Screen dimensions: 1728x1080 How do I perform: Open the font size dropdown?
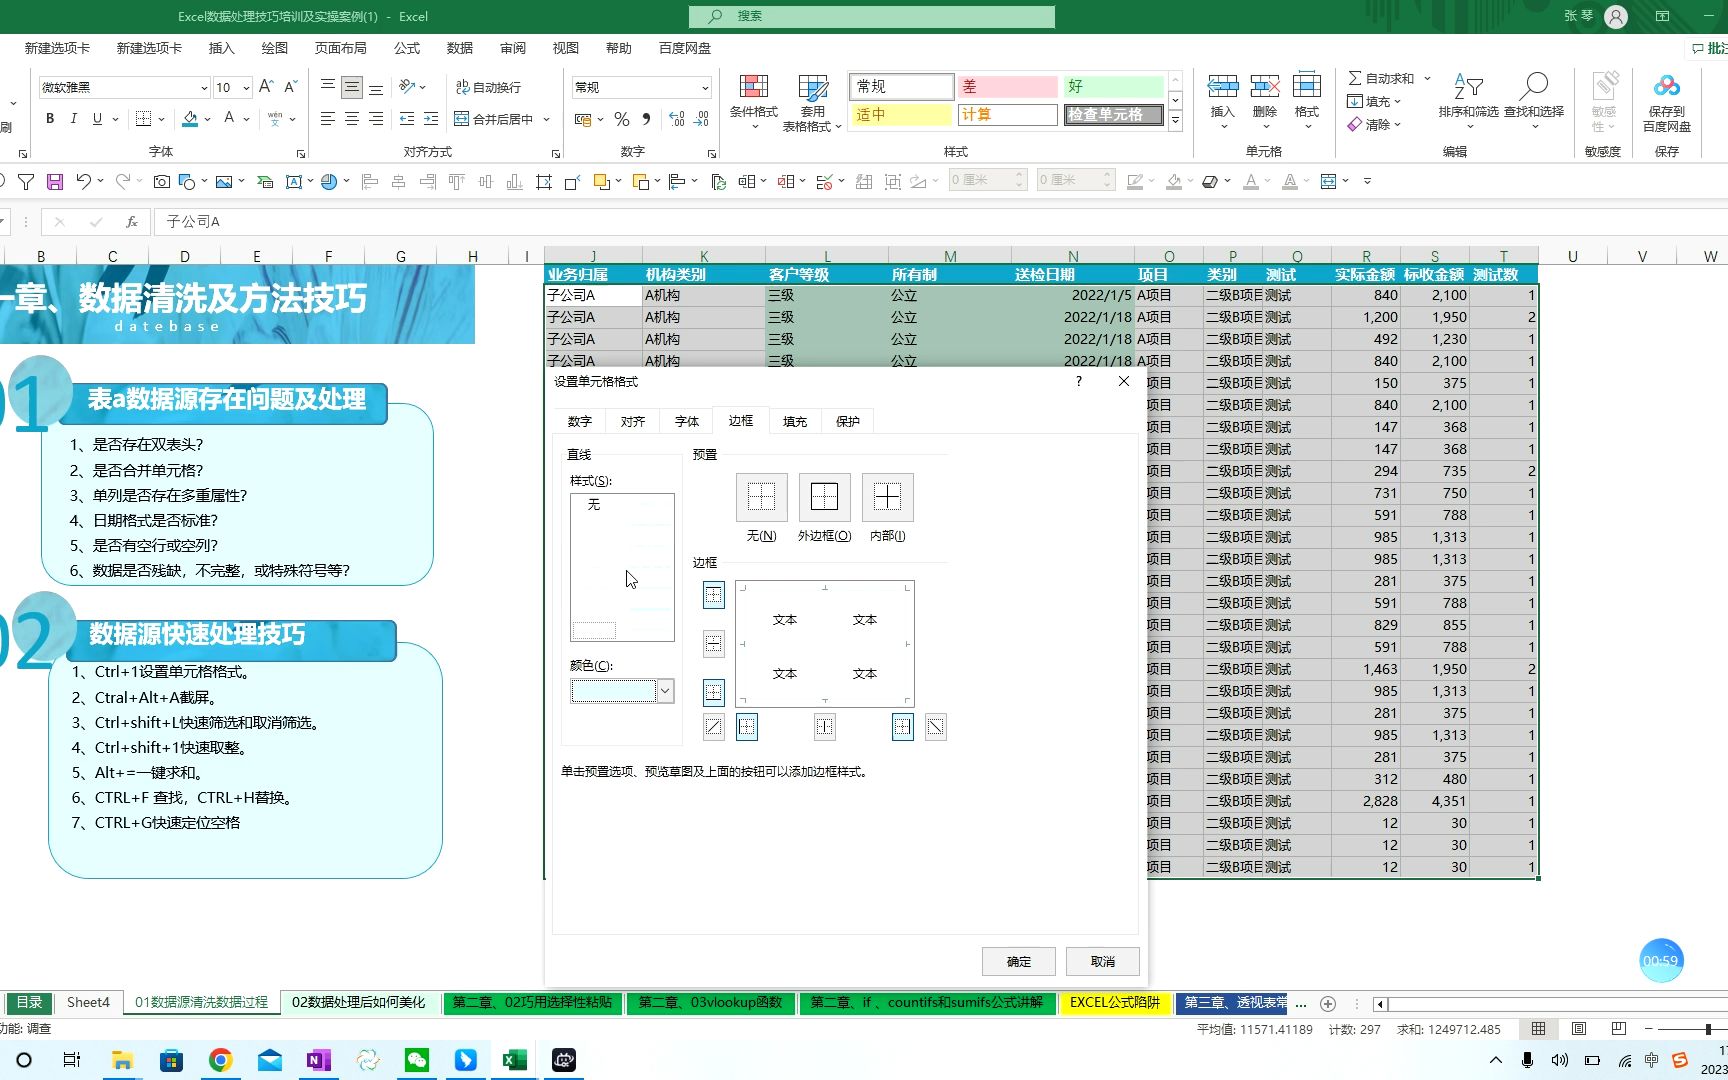click(246, 88)
